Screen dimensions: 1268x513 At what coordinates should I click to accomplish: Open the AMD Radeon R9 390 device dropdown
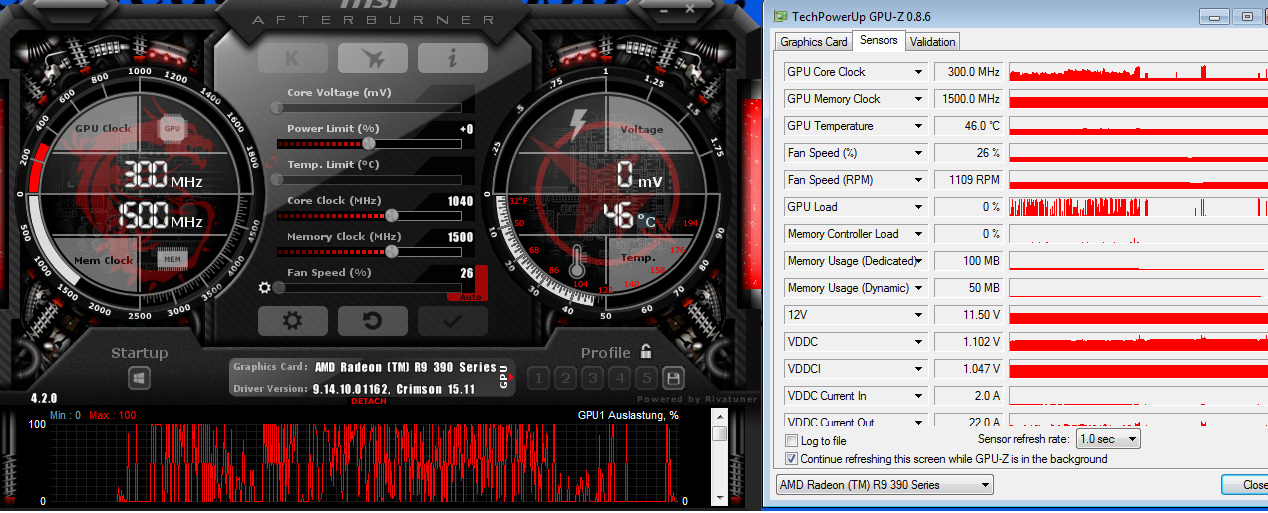pos(885,485)
